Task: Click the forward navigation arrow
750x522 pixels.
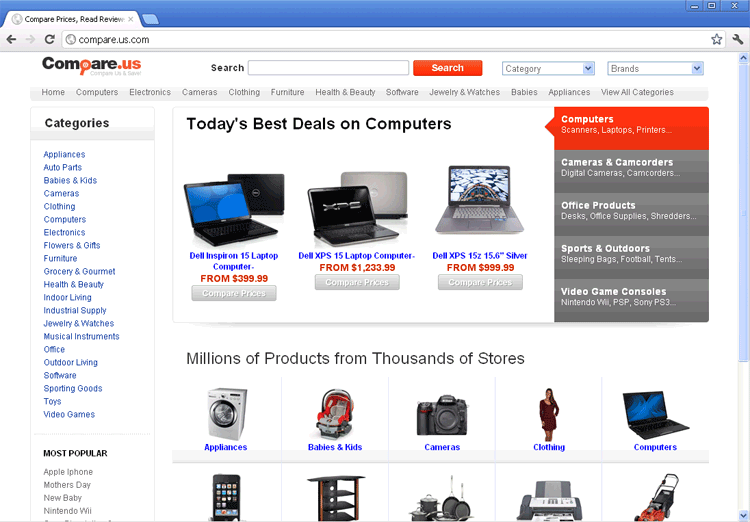Action: click(30, 39)
